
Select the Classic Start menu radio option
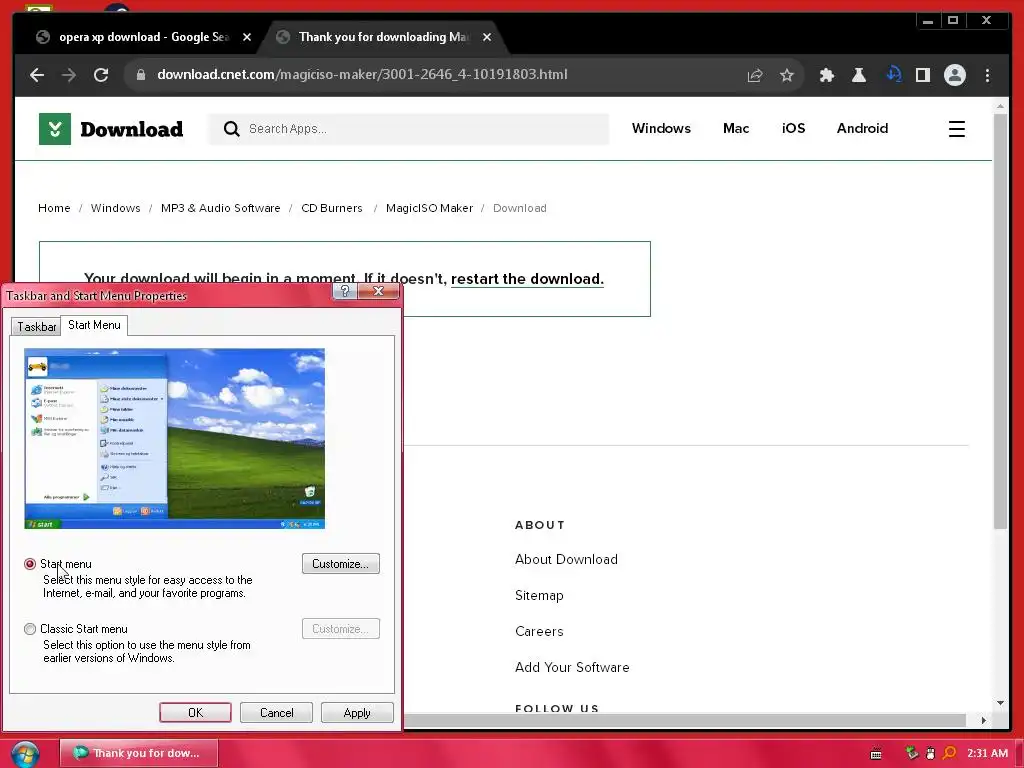pos(30,629)
